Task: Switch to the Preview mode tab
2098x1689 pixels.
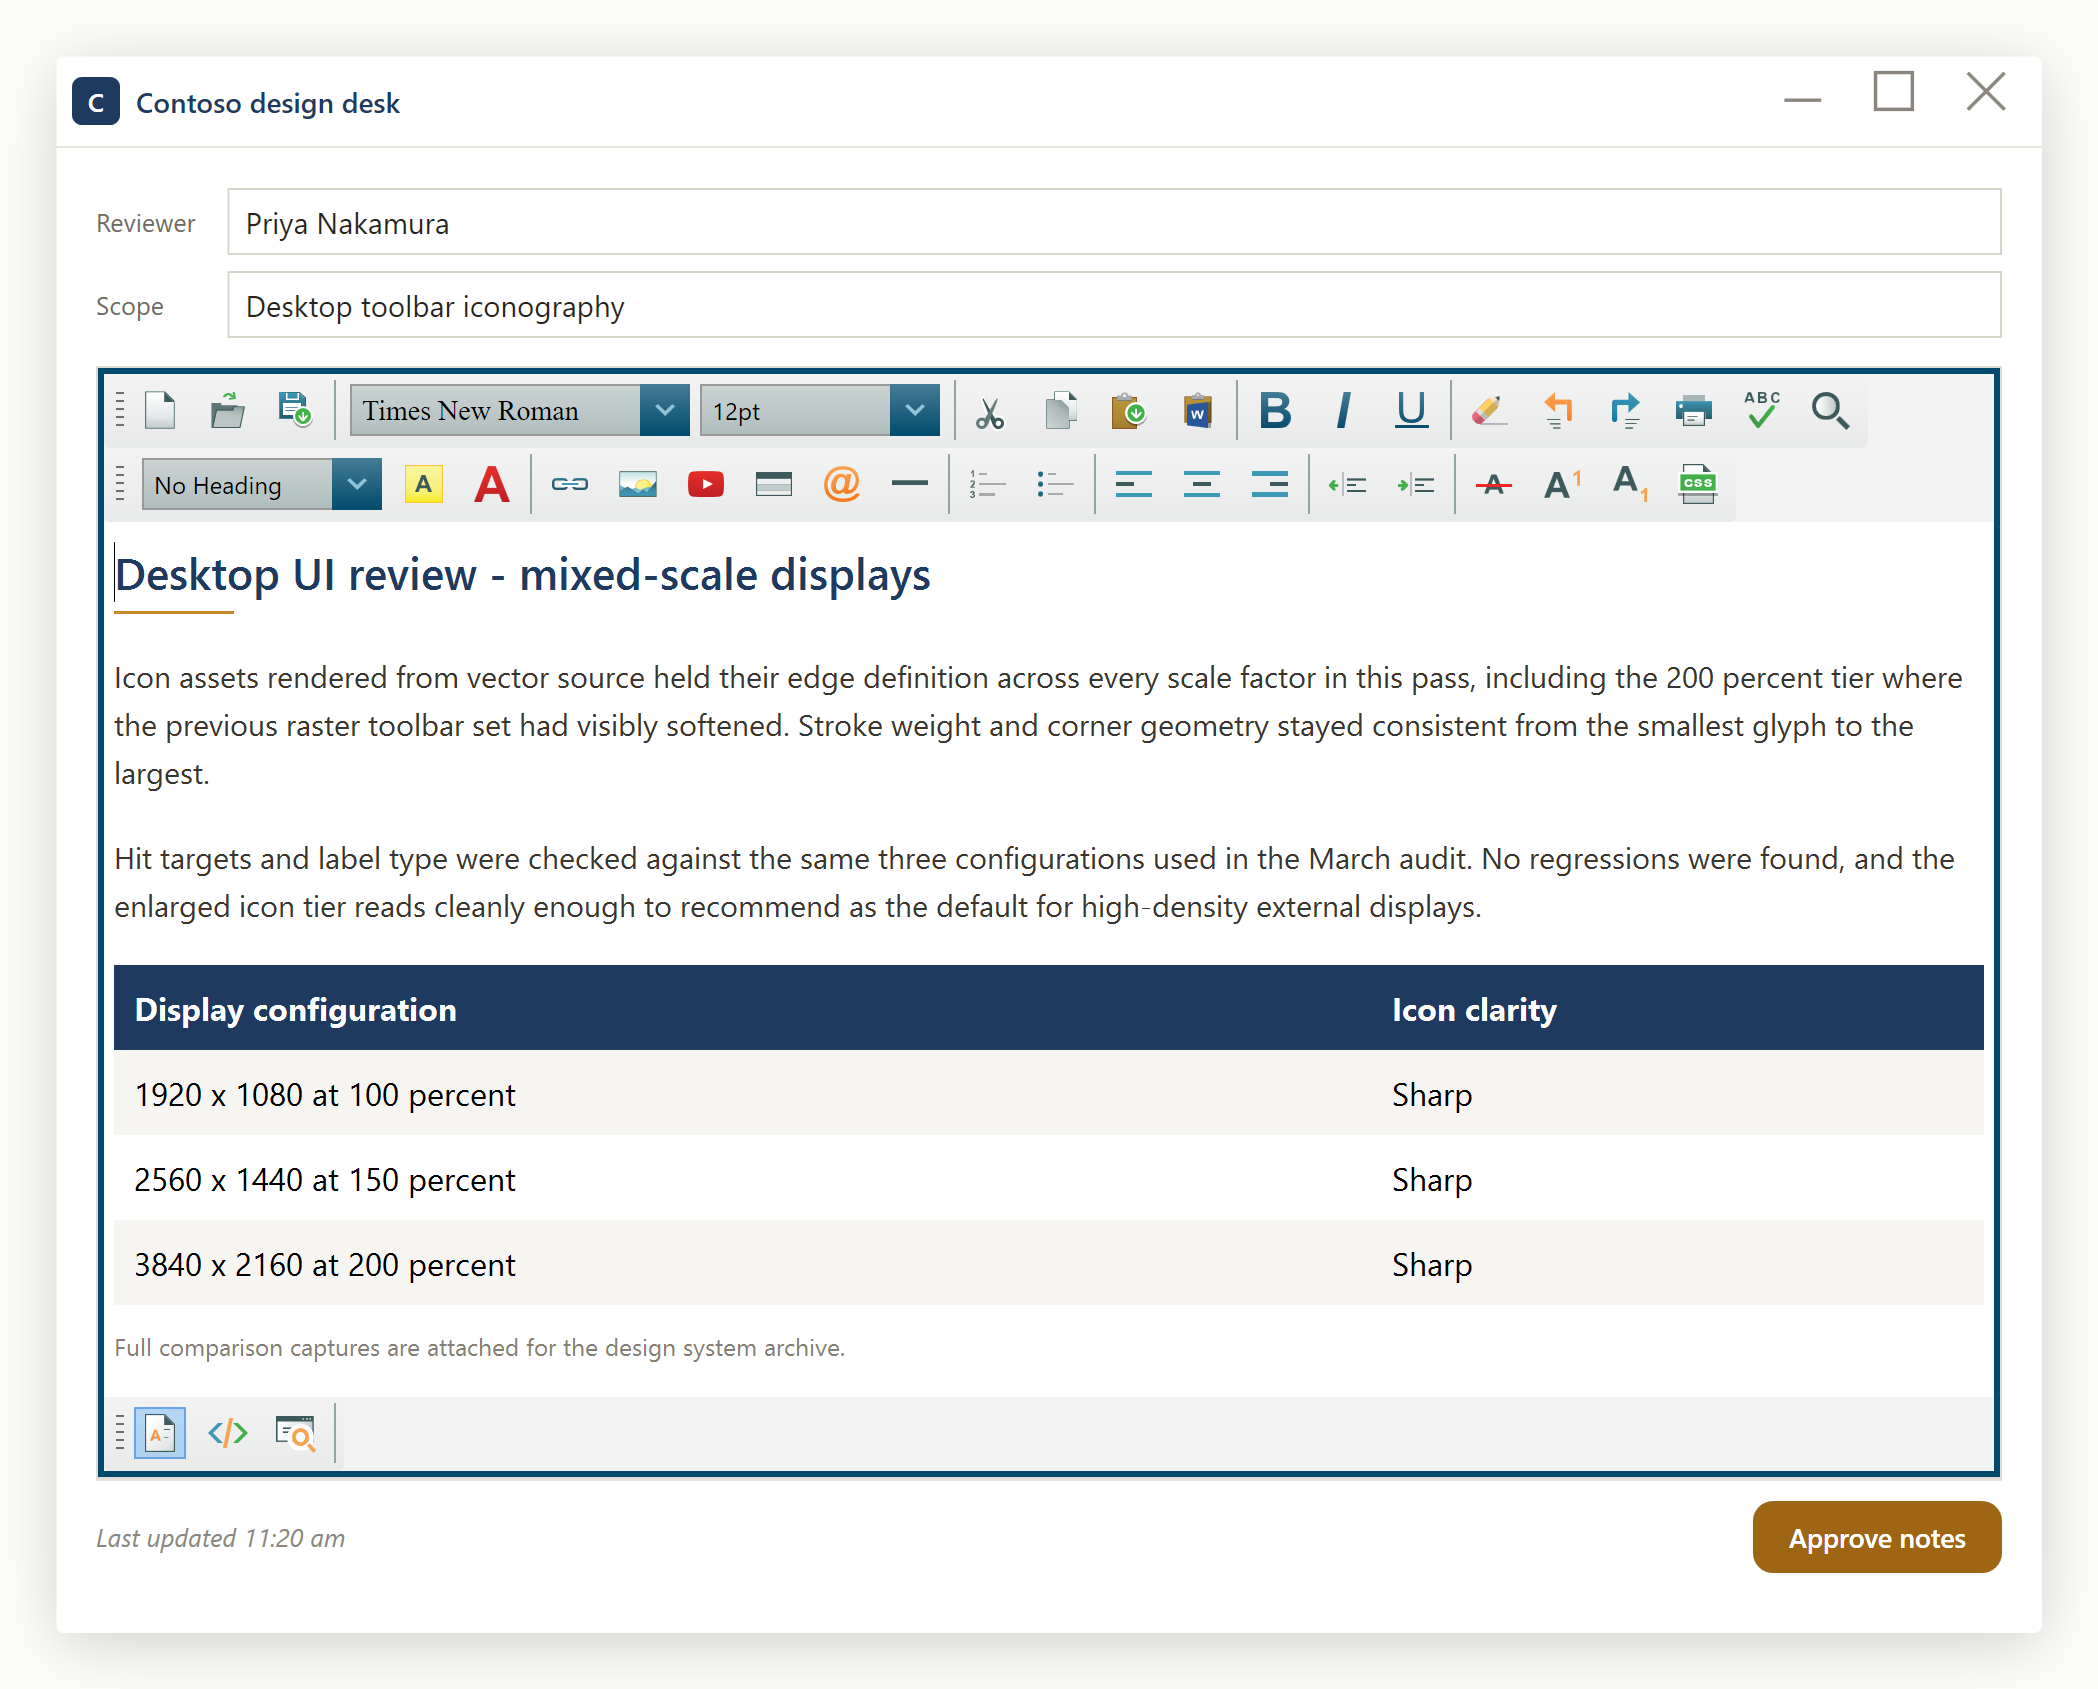Action: click(x=296, y=1433)
